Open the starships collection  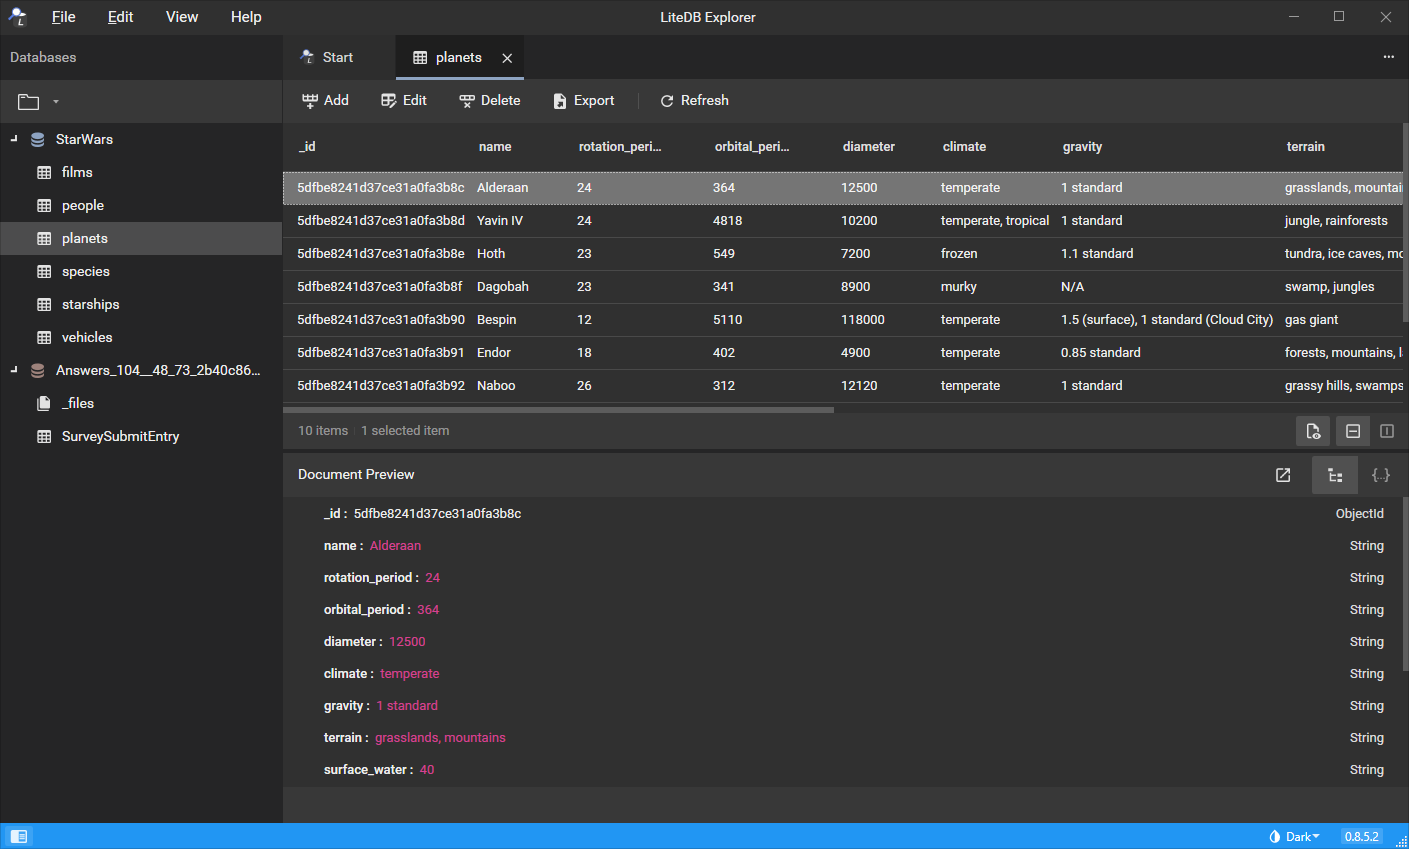(x=90, y=305)
